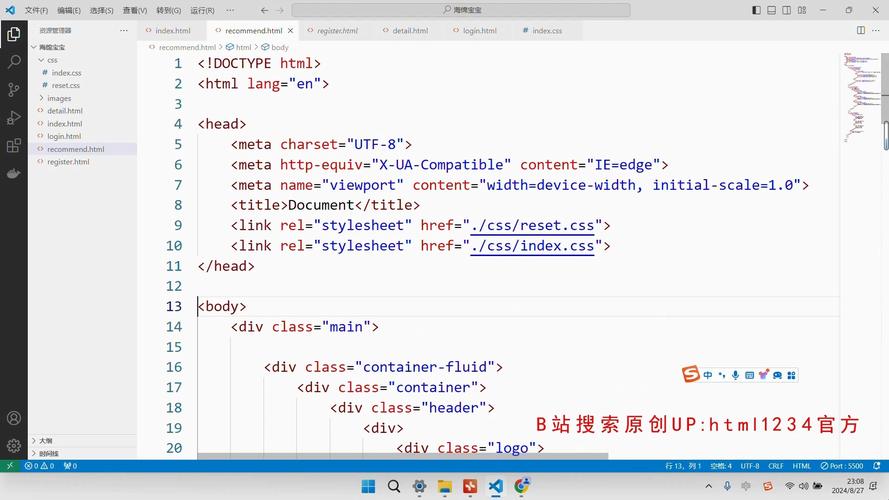
Task: Close the recommend.html tab
Action: tap(290, 31)
